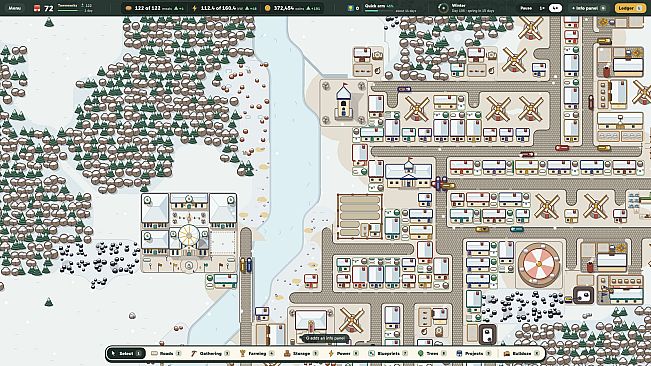Image resolution: width=651 pixels, height=366 pixels.
Task: Open the Gathering build category
Action: [x=210, y=353]
